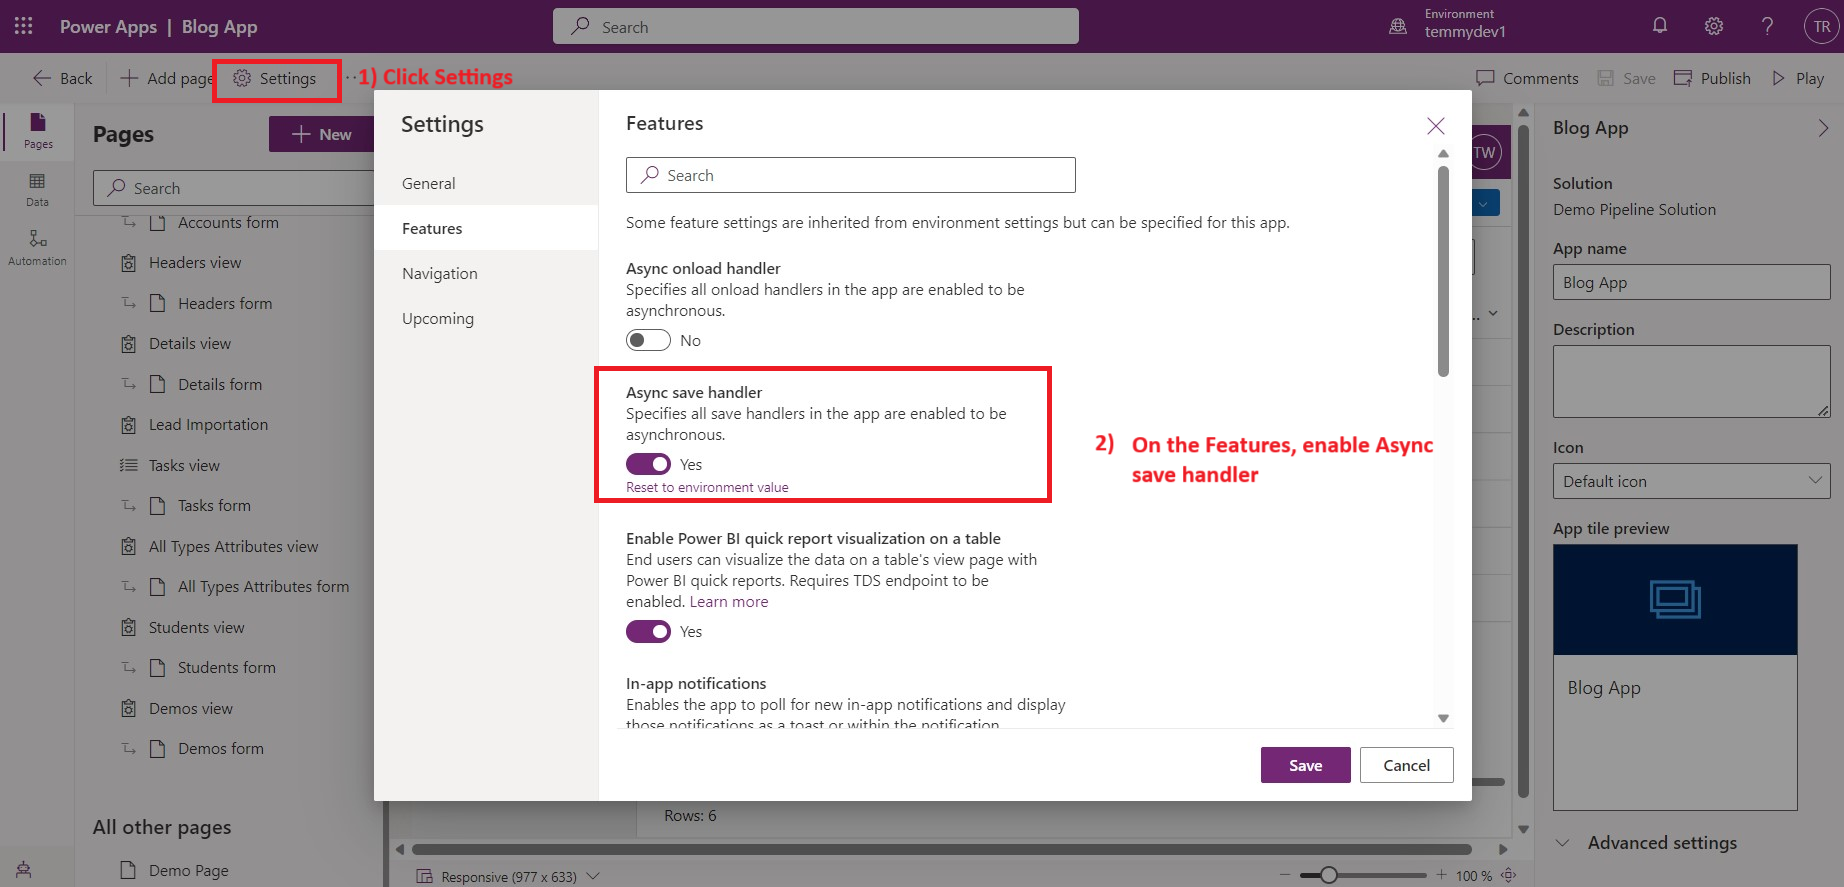1844x887 pixels.
Task: Open the help question mark icon
Action: pos(1768,26)
